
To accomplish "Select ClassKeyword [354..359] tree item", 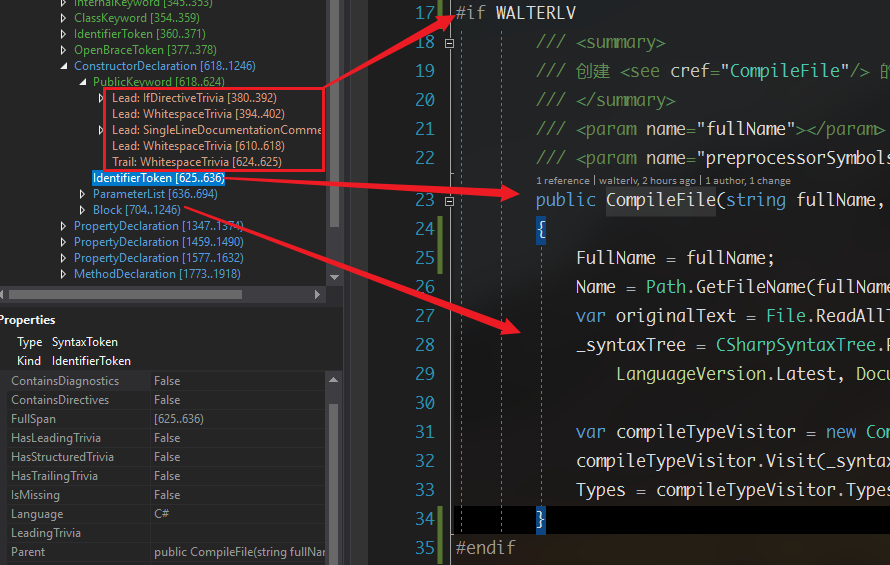I will [137, 18].
